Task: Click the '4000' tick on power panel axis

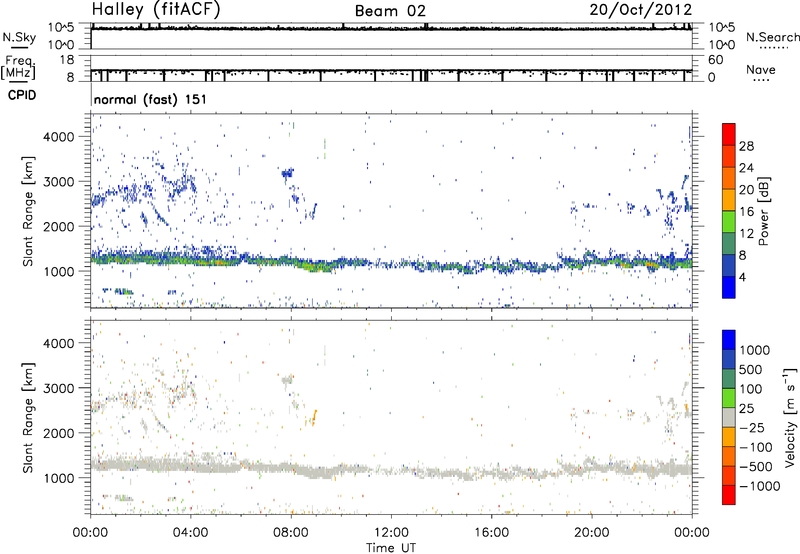Action: click(59, 137)
